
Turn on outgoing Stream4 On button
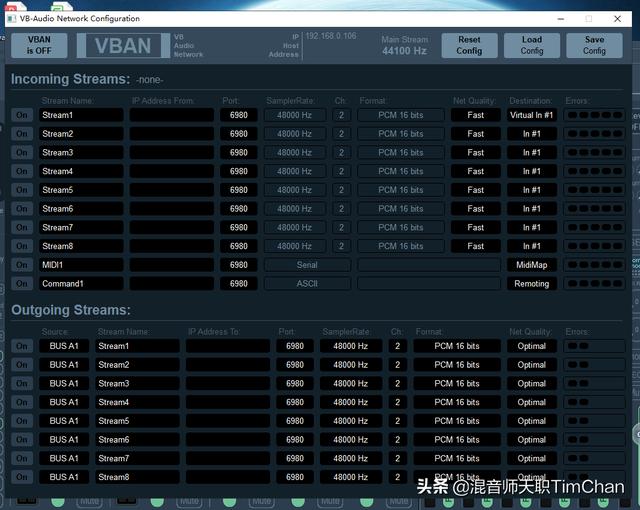click(x=22, y=402)
